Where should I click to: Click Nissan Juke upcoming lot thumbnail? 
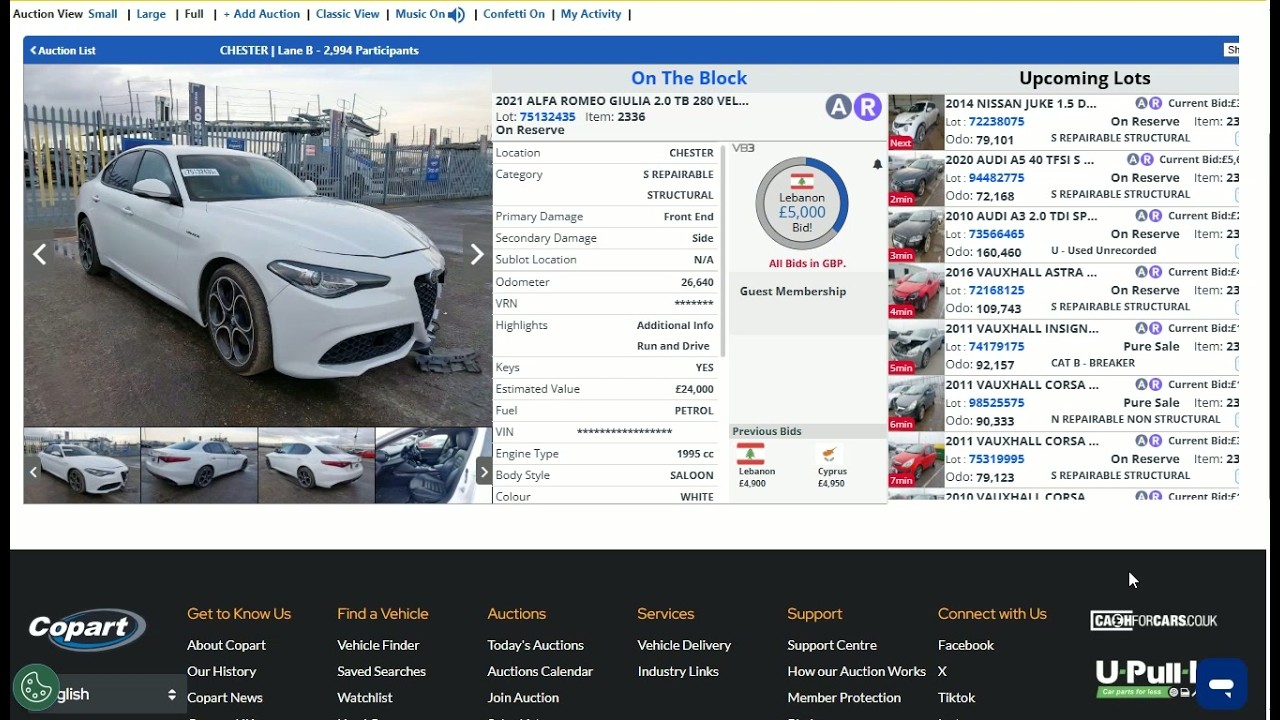pos(916,122)
